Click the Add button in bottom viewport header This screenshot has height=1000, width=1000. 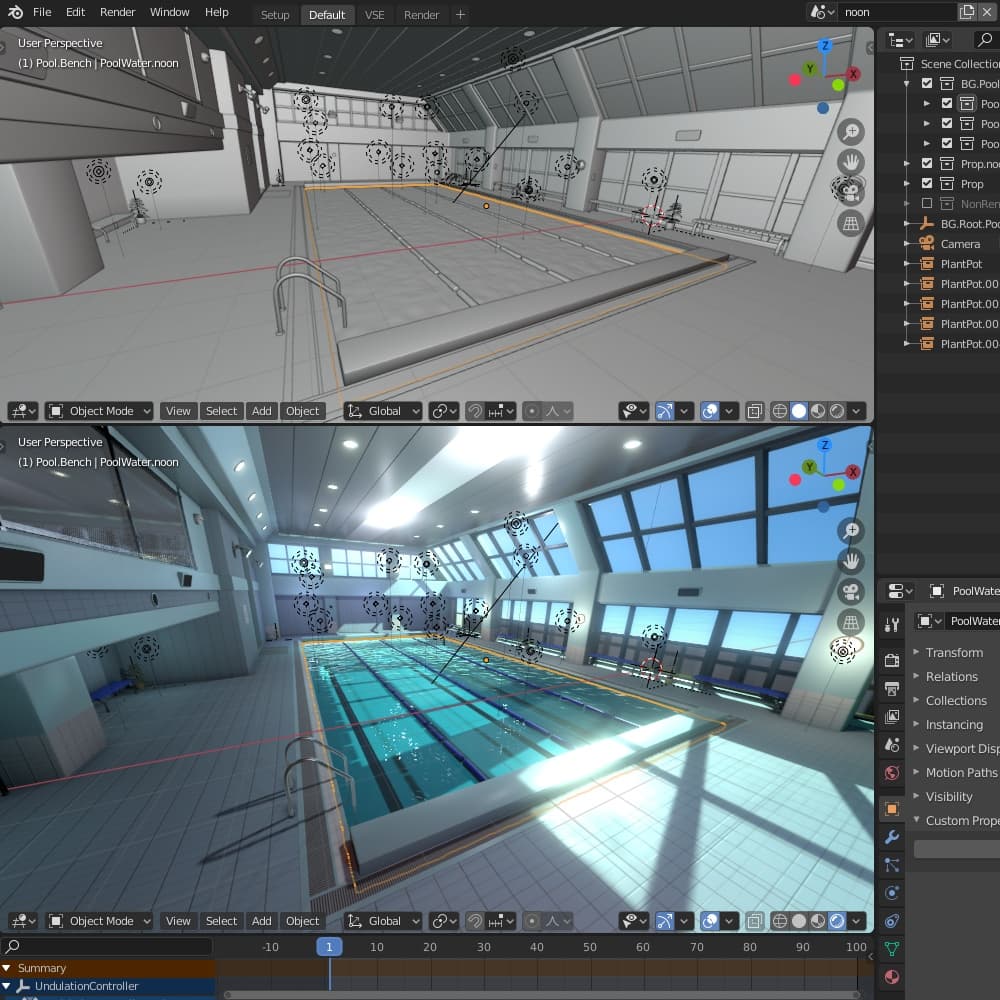pyautogui.click(x=261, y=921)
